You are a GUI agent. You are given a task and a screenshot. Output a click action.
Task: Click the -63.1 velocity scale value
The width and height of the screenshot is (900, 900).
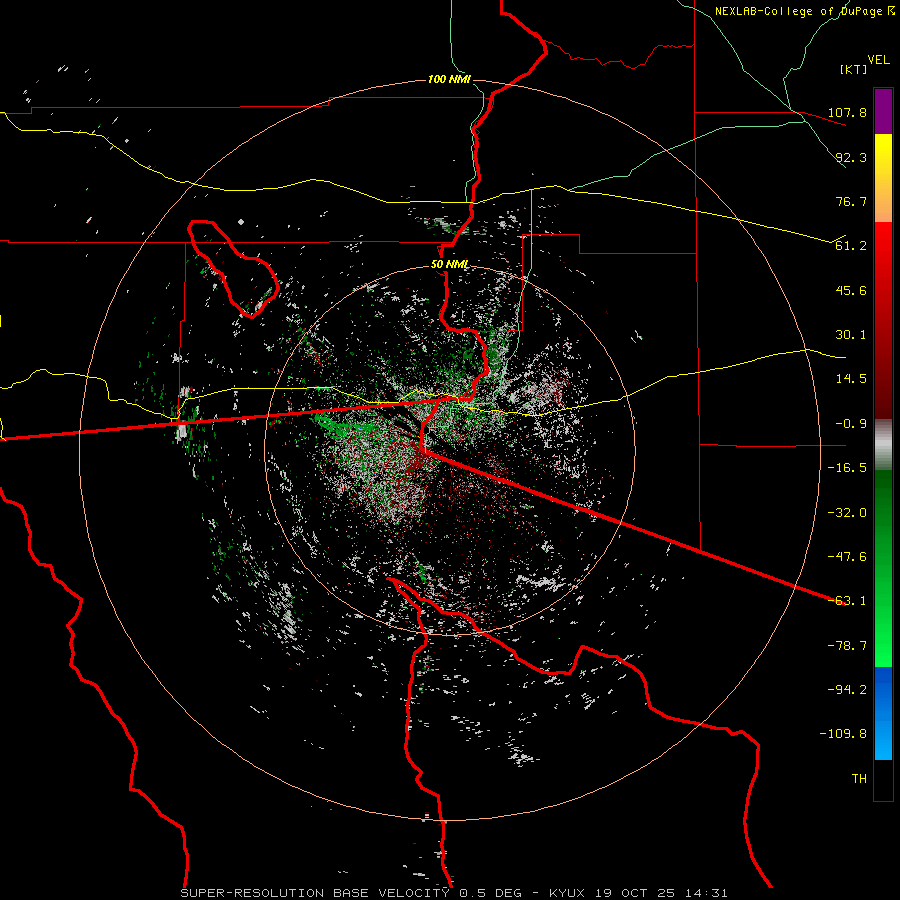point(847,601)
